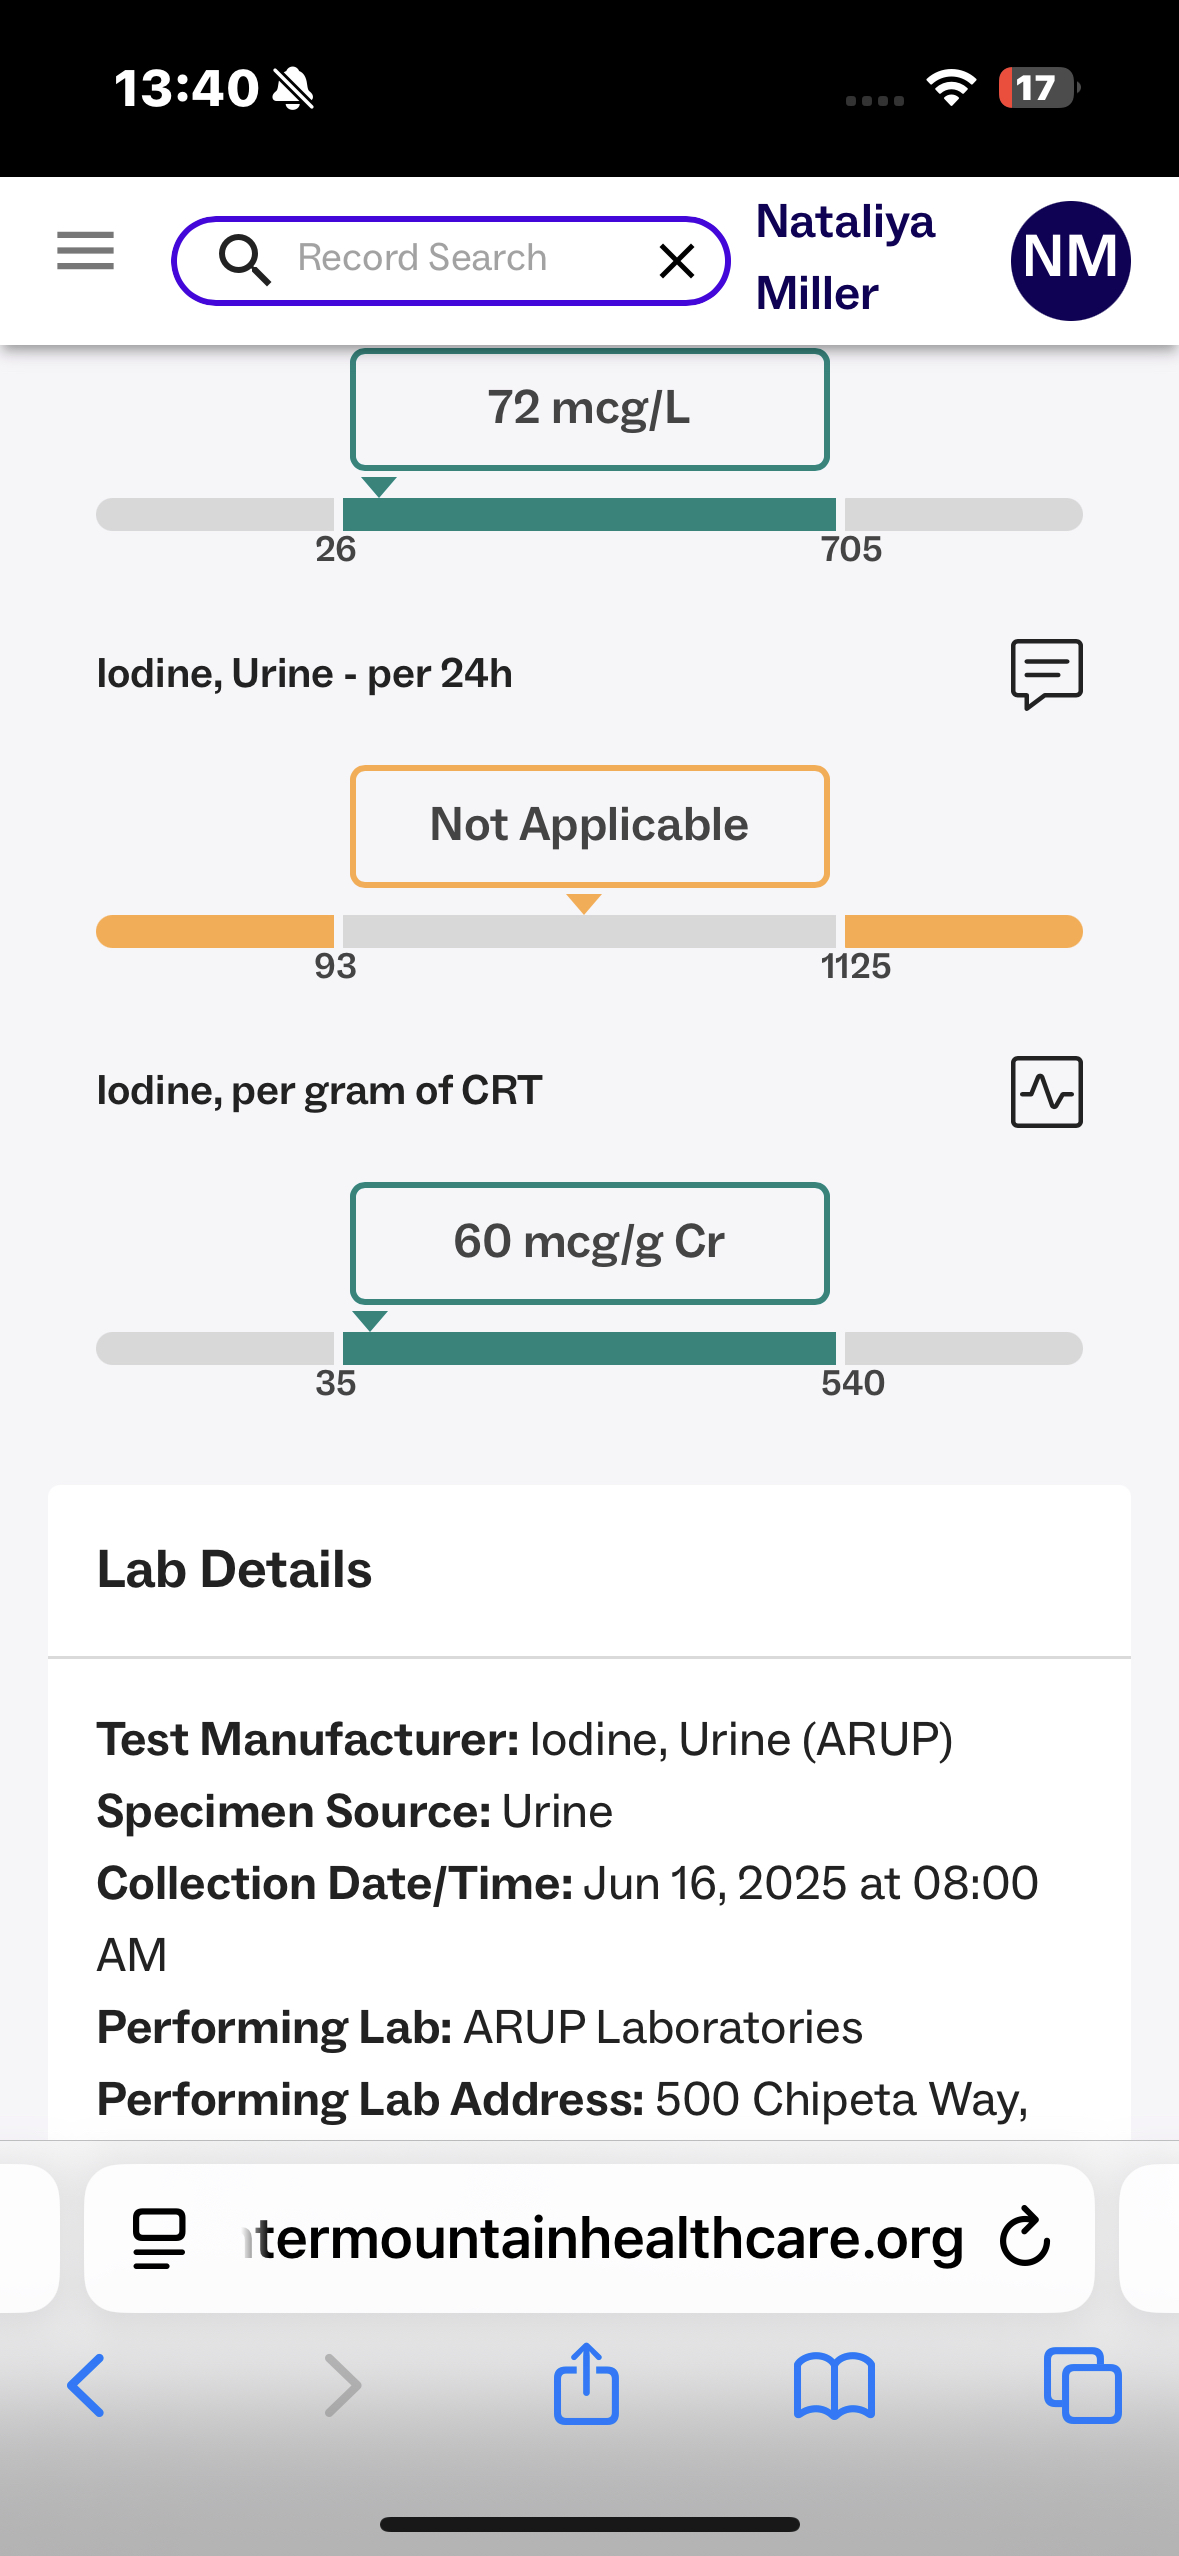Open the NM profile avatar

[1070, 260]
